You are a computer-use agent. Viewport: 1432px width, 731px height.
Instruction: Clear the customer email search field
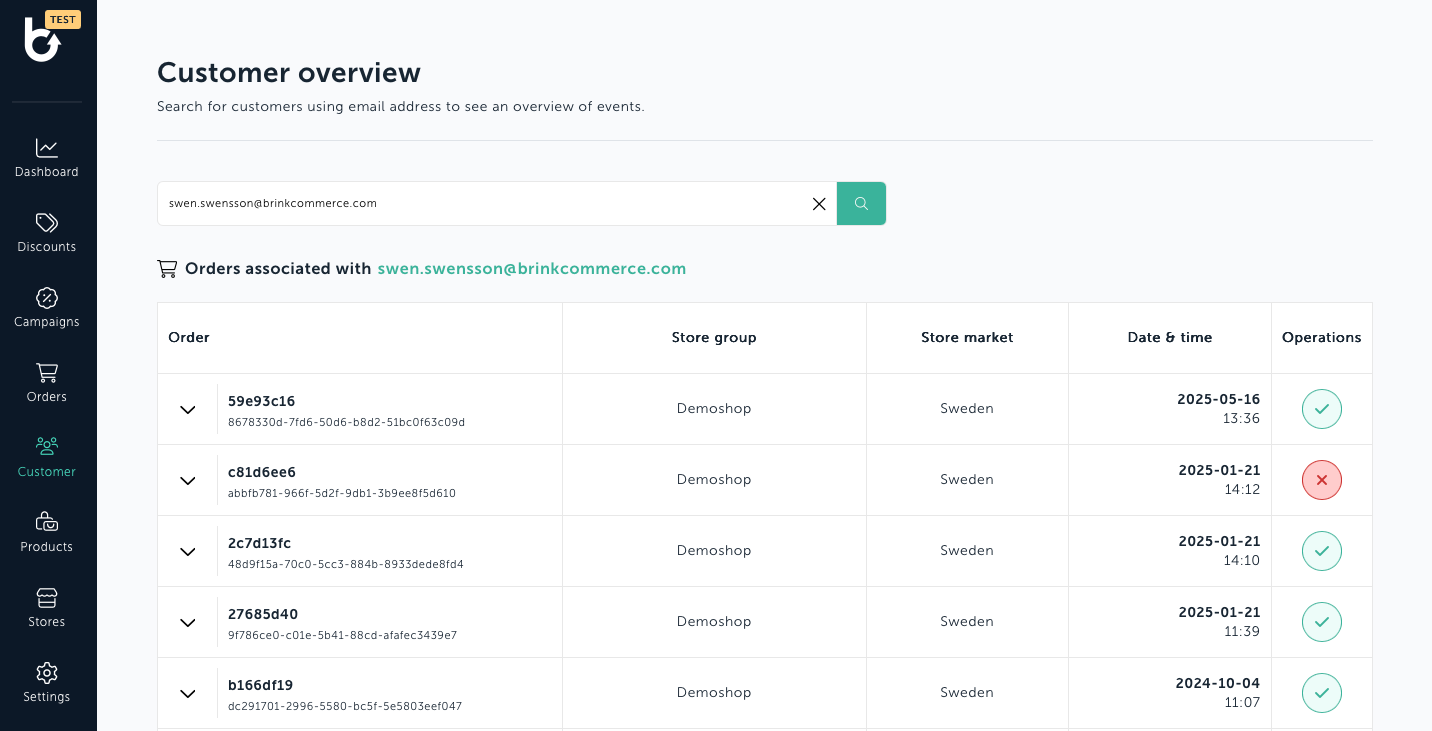tap(819, 204)
